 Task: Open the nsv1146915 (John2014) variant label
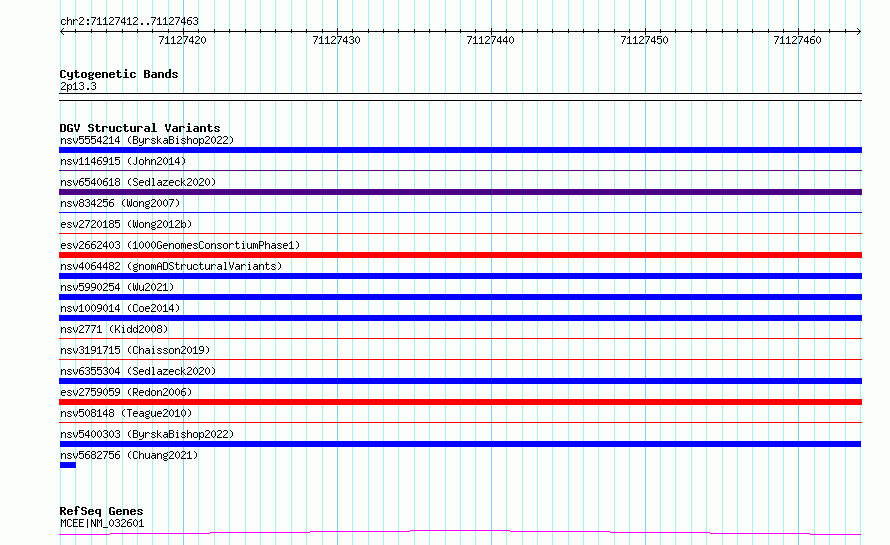[123, 161]
